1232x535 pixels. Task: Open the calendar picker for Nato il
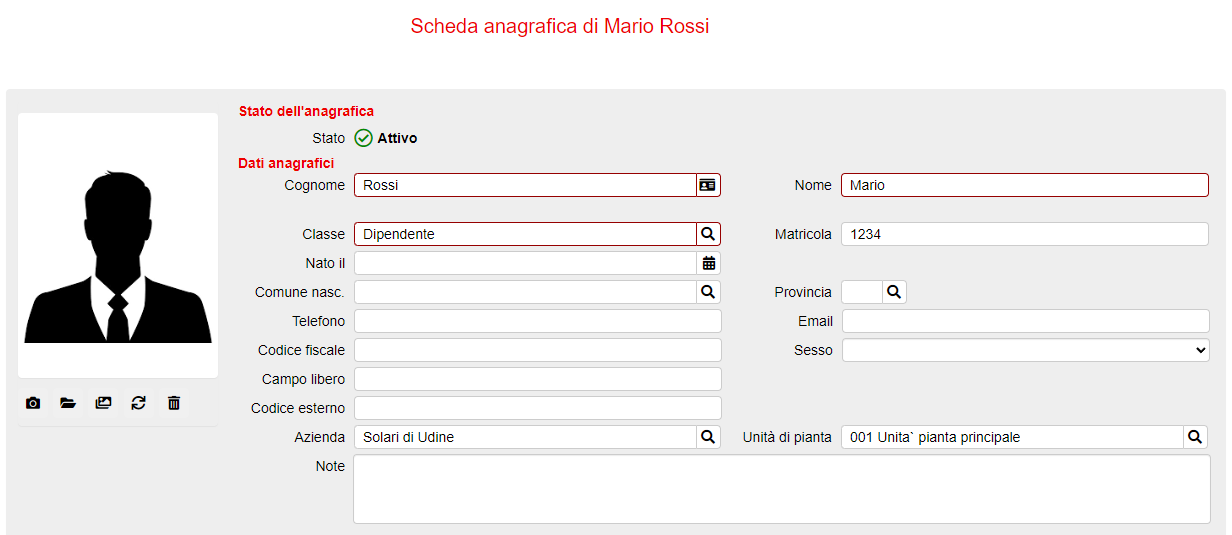(708, 263)
